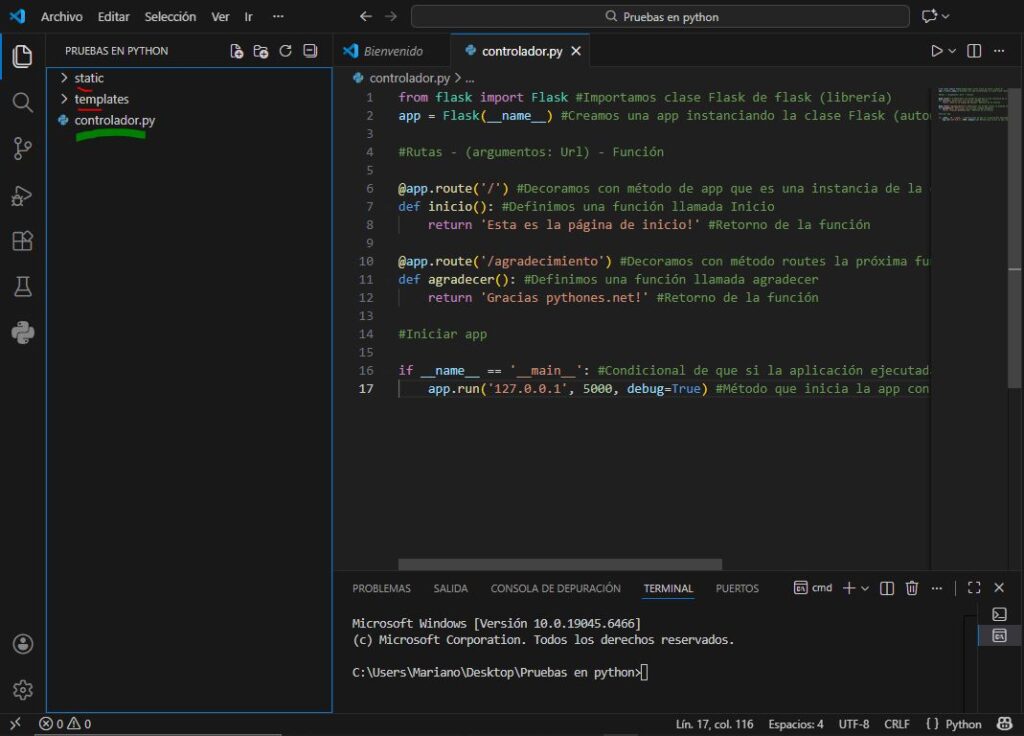The width and height of the screenshot is (1024, 736).
Task: Open the Search view in activity bar
Action: (22, 102)
